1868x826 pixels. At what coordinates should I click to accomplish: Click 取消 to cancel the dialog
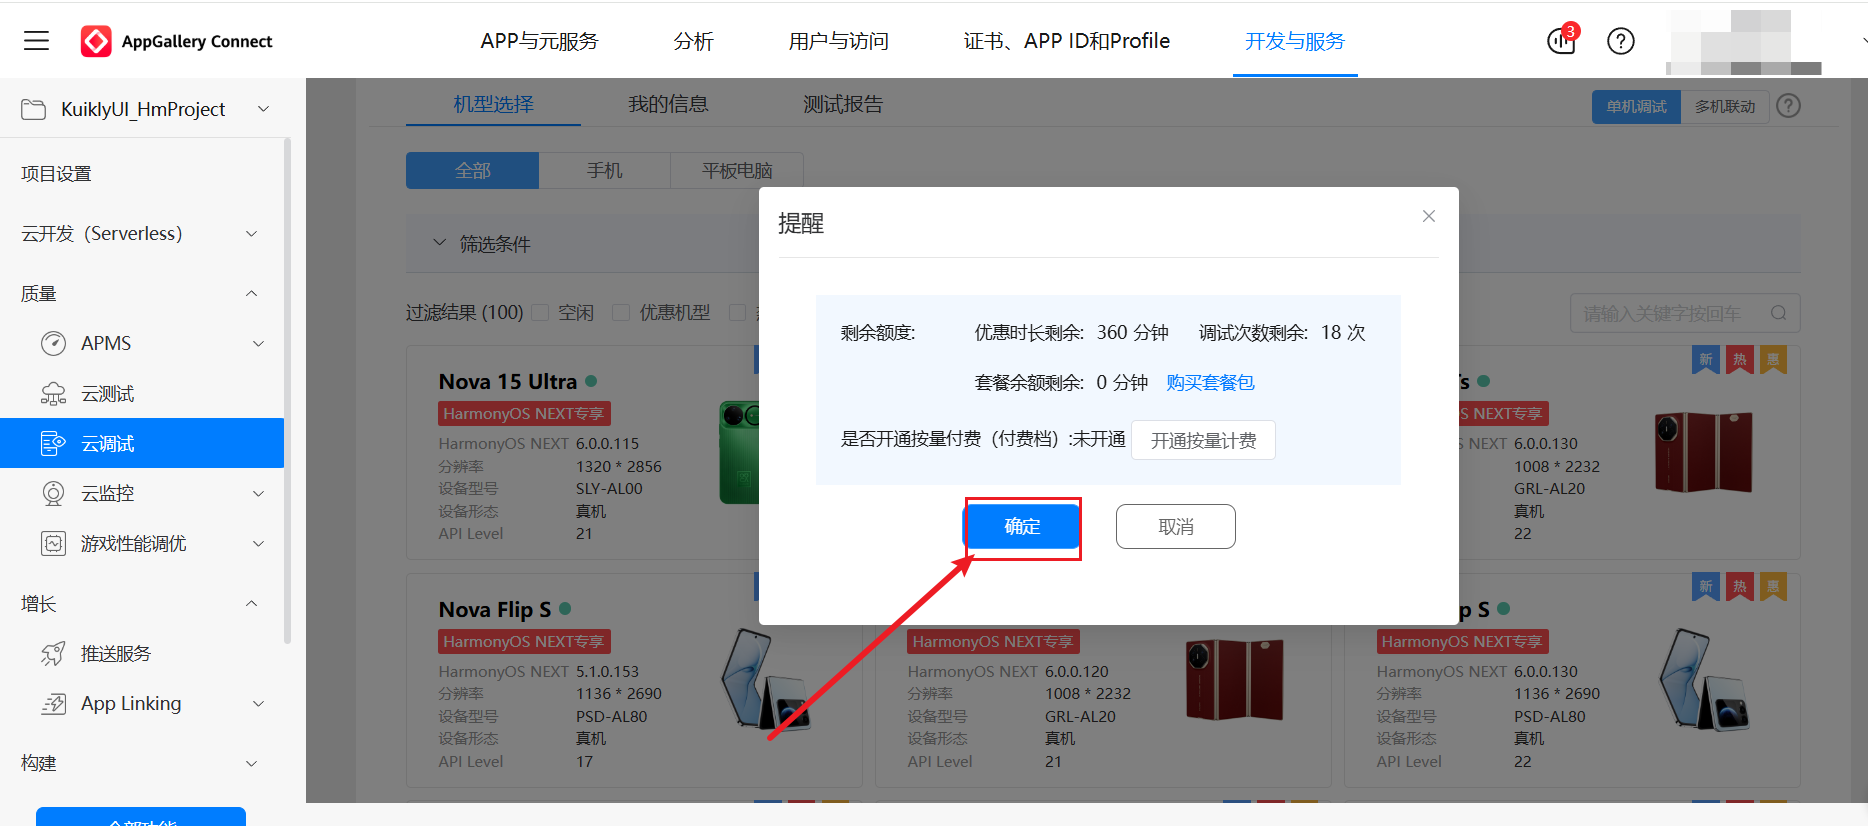tap(1176, 526)
